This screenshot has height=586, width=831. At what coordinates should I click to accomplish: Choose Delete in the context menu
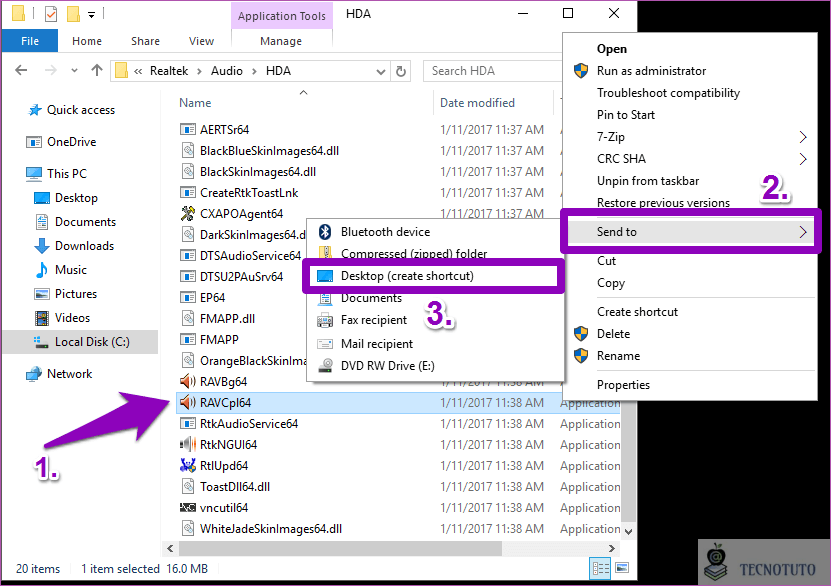coord(613,334)
